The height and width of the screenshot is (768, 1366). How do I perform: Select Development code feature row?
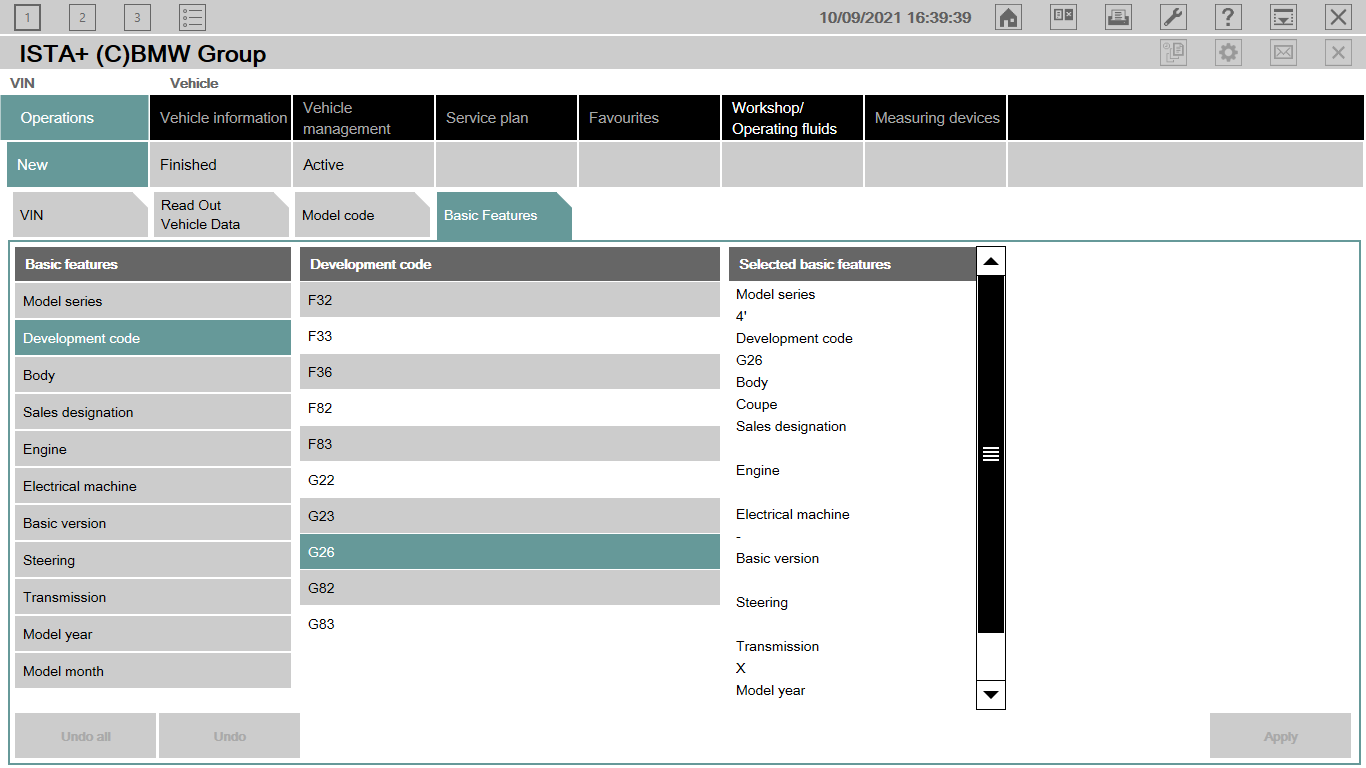[x=153, y=338]
